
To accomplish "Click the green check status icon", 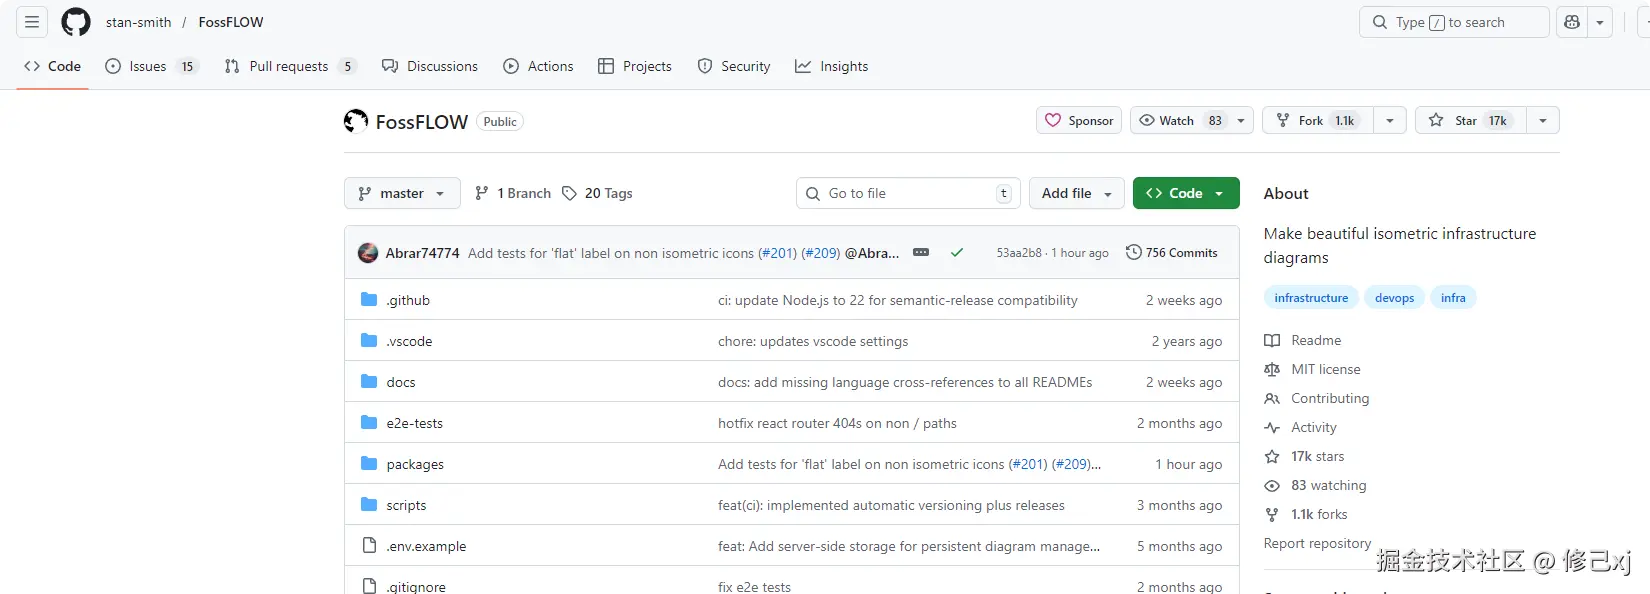I will (957, 253).
